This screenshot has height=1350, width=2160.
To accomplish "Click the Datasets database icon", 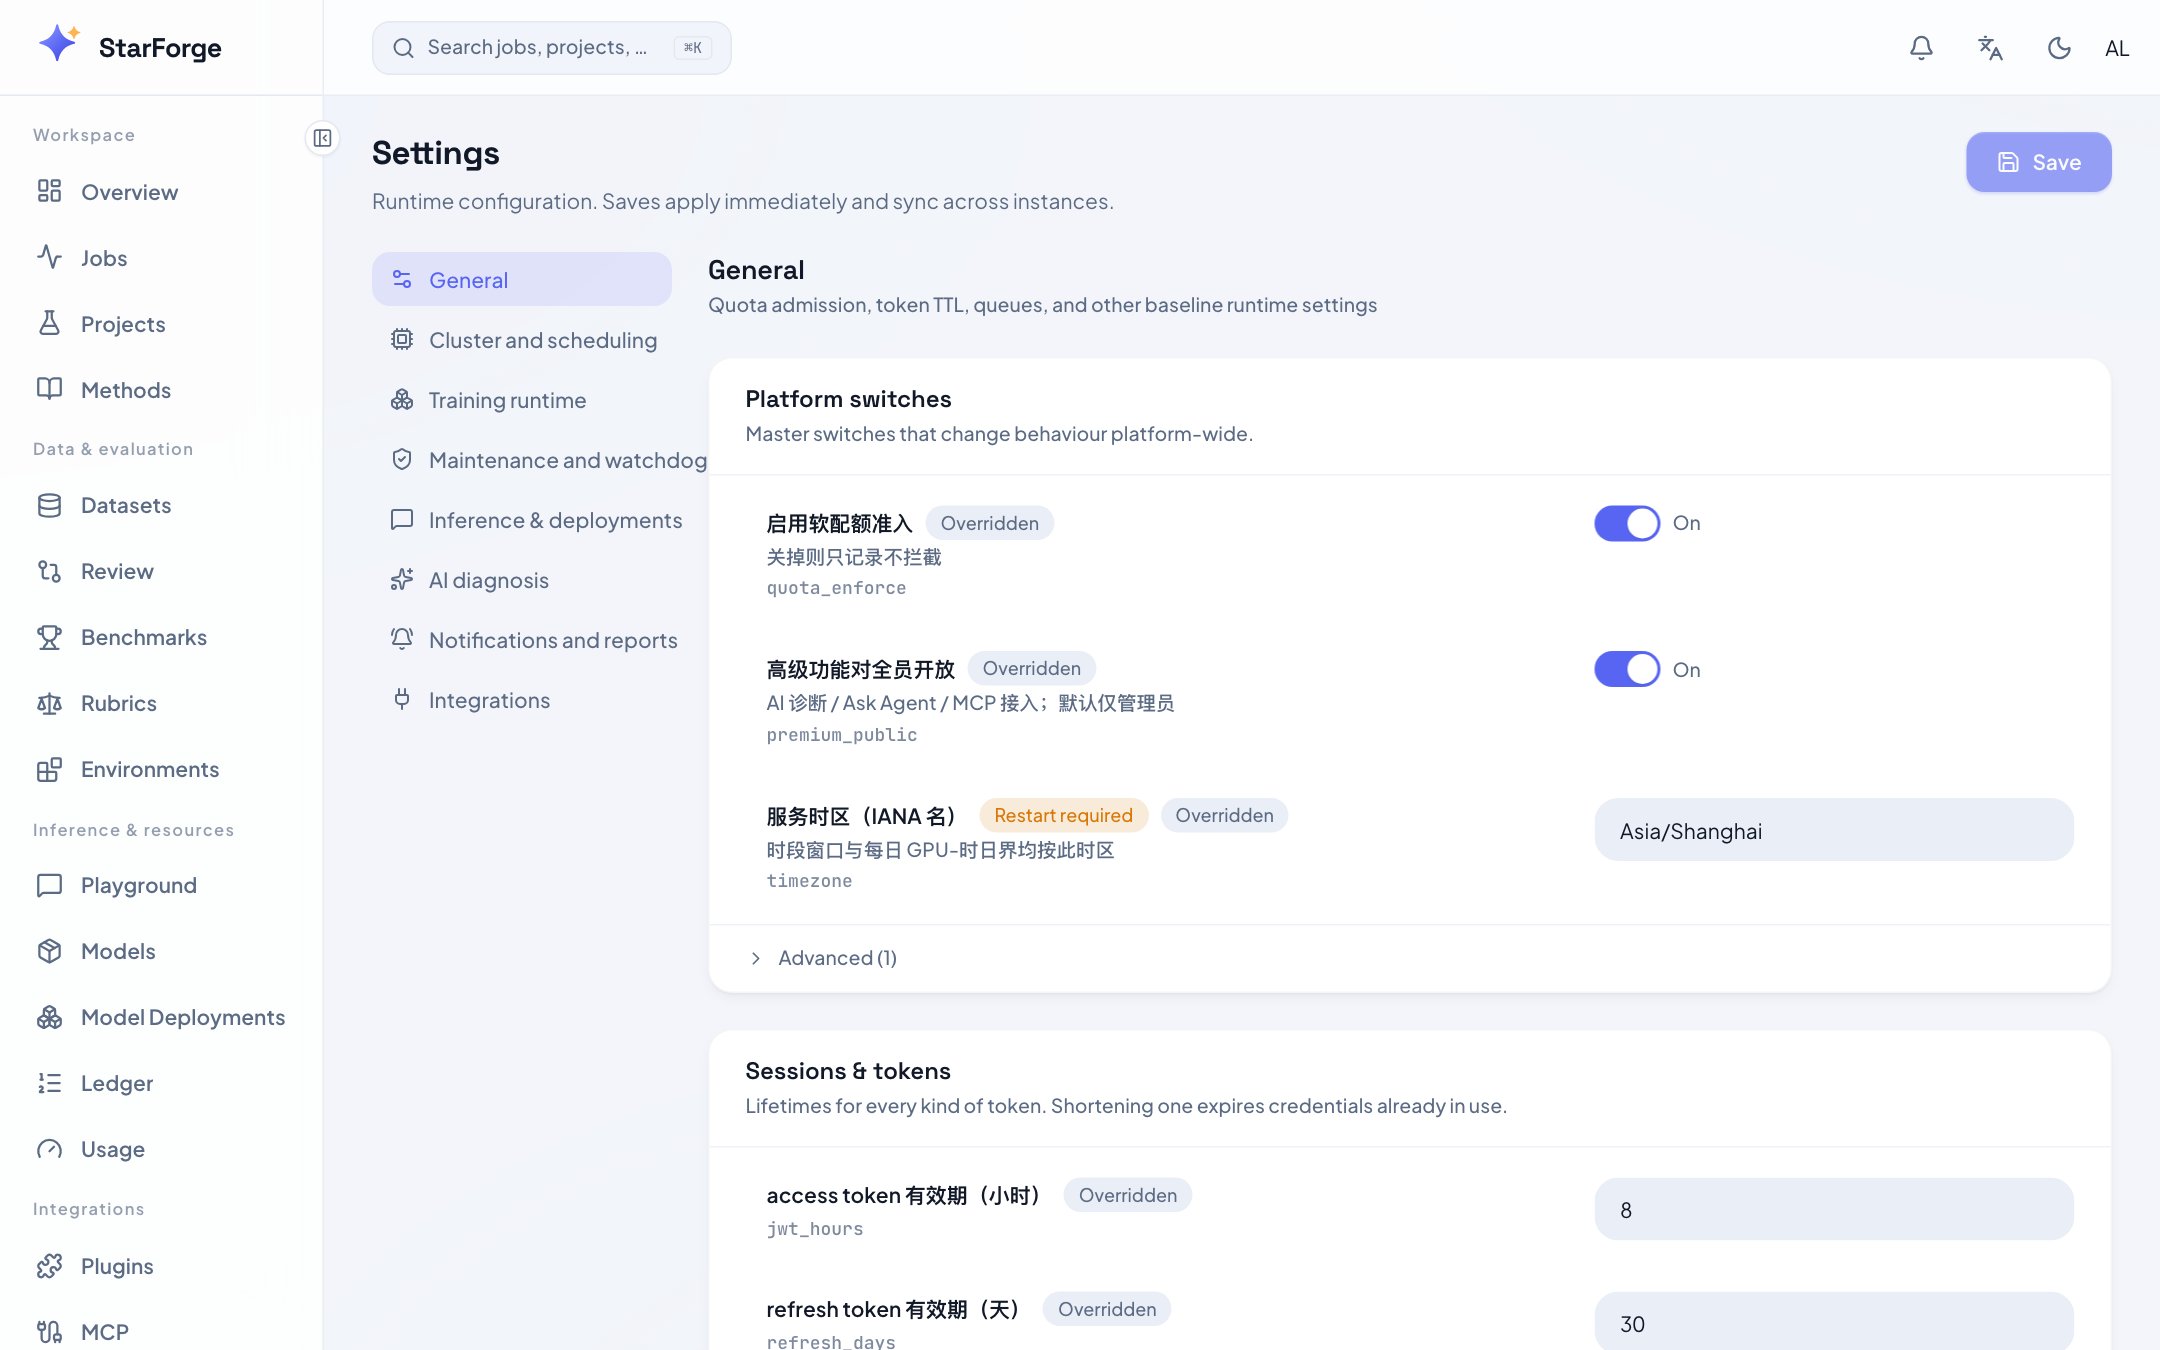I will pyautogui.click(x=49, y=505).
